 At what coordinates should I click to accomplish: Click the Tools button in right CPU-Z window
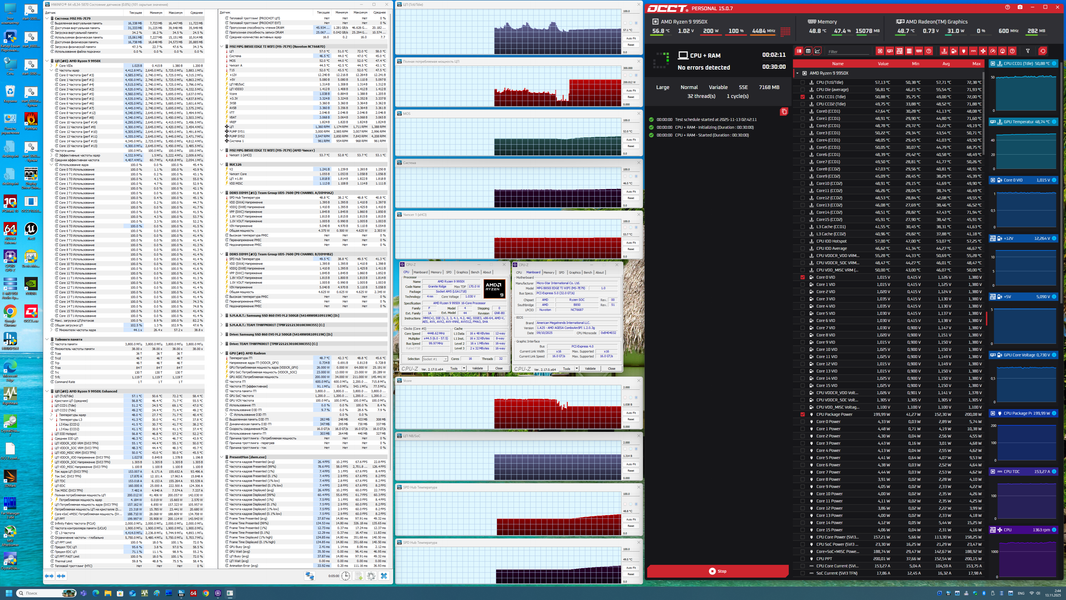click(566, 368)
